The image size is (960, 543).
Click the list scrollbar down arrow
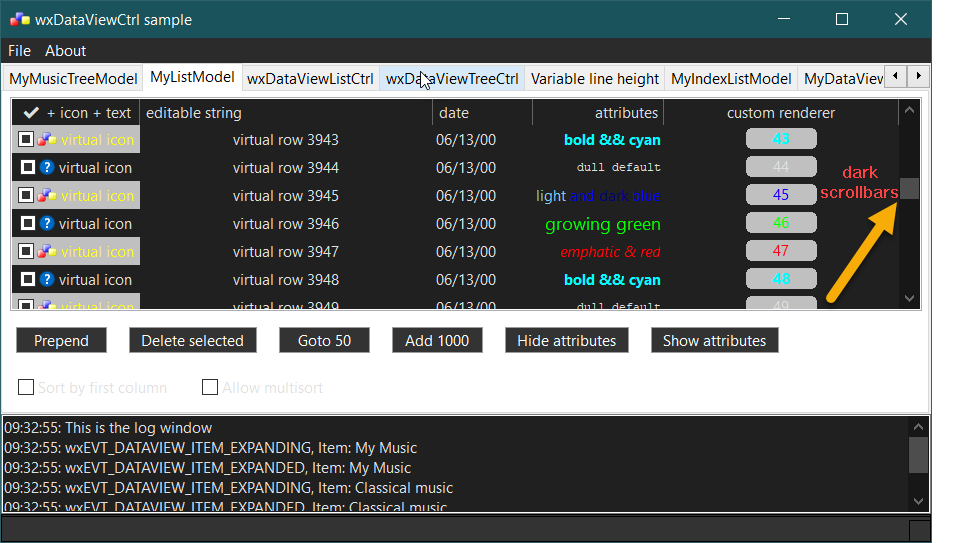(909, 298)
